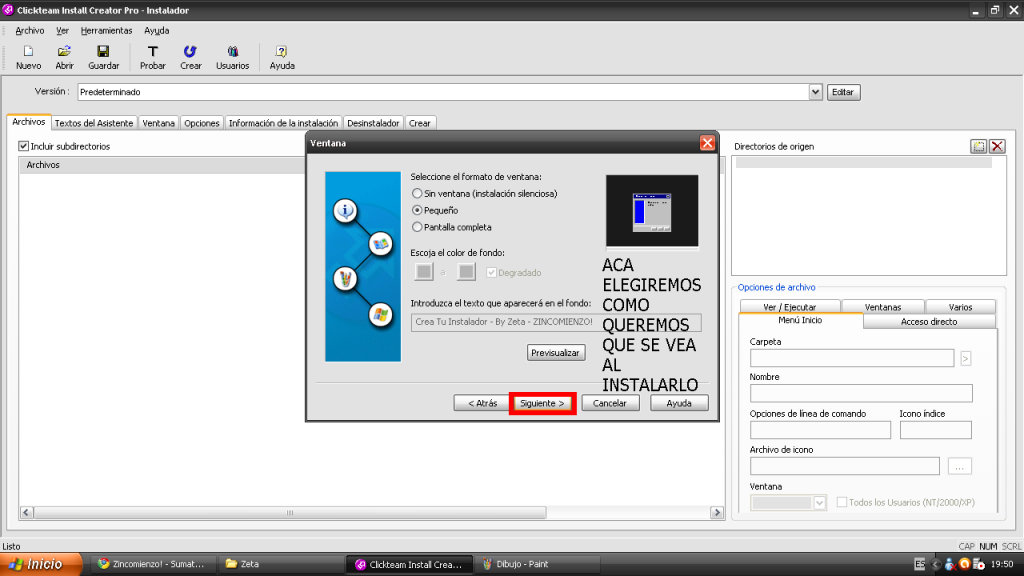Switch to Dibujo - Paint taskbar item
Screen dimensions: 1024x576
(537, 564)
